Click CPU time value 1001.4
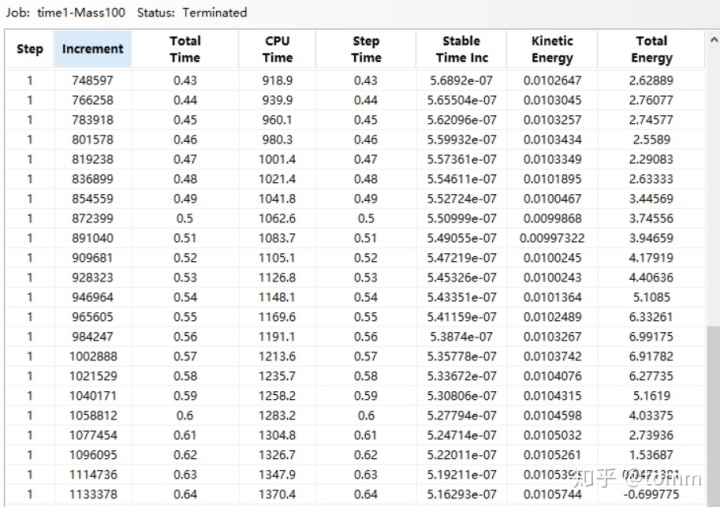The image size is (720, 507). [x=277, y=159]
